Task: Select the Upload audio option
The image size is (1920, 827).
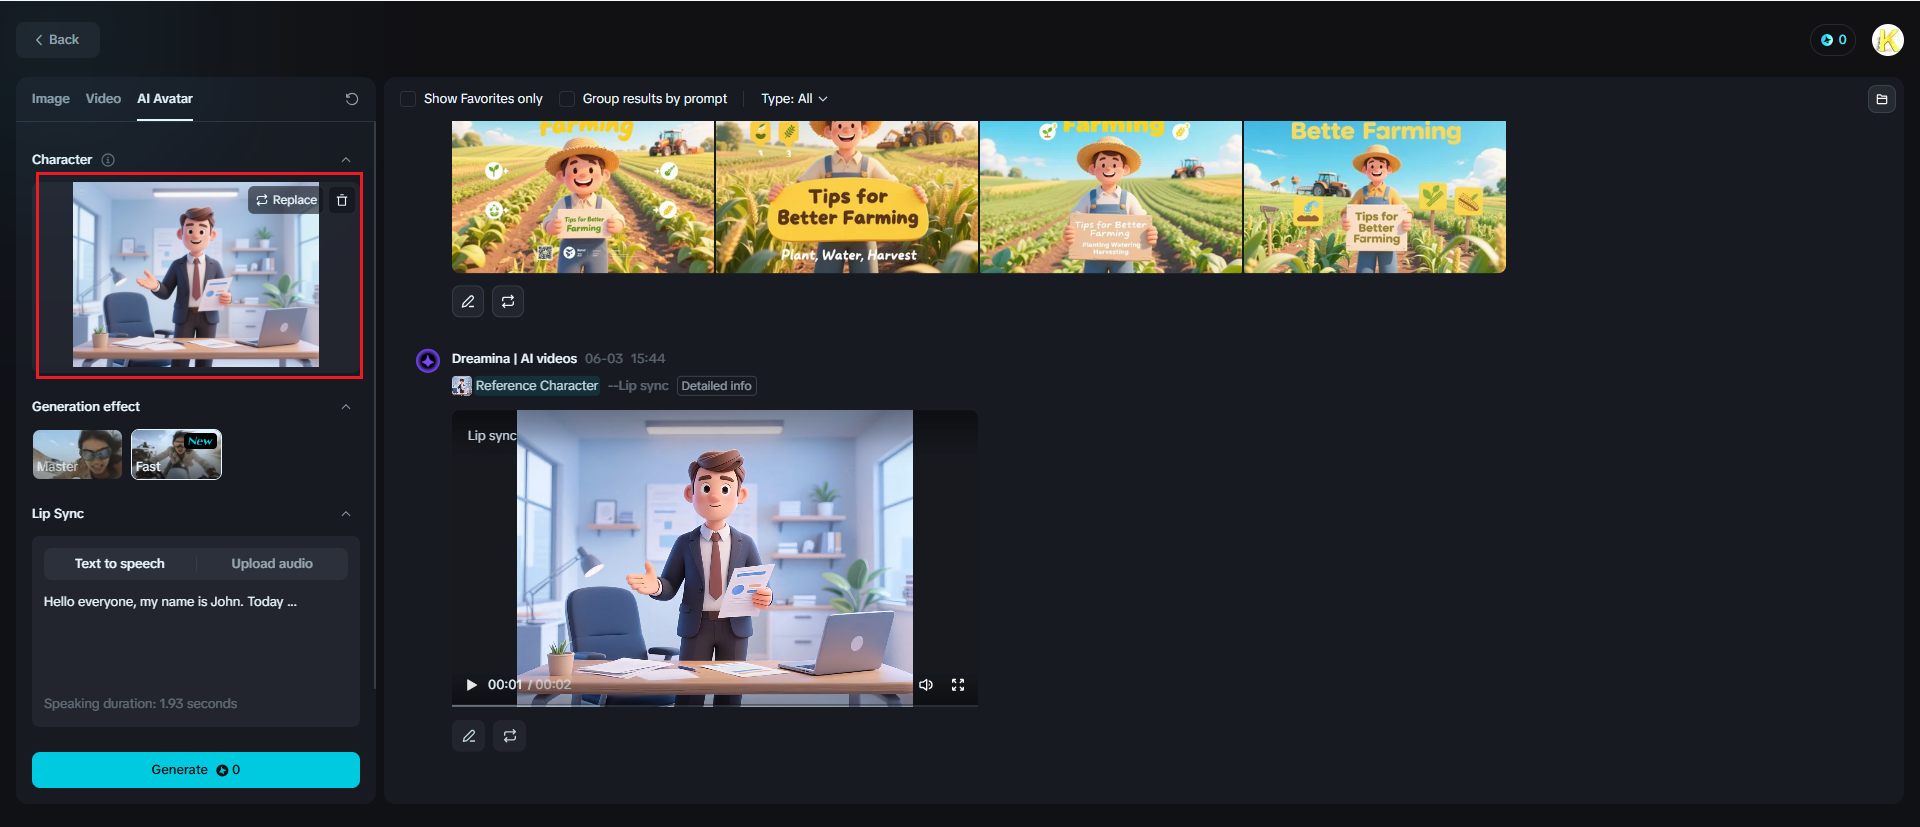Action: click(272, 564)
